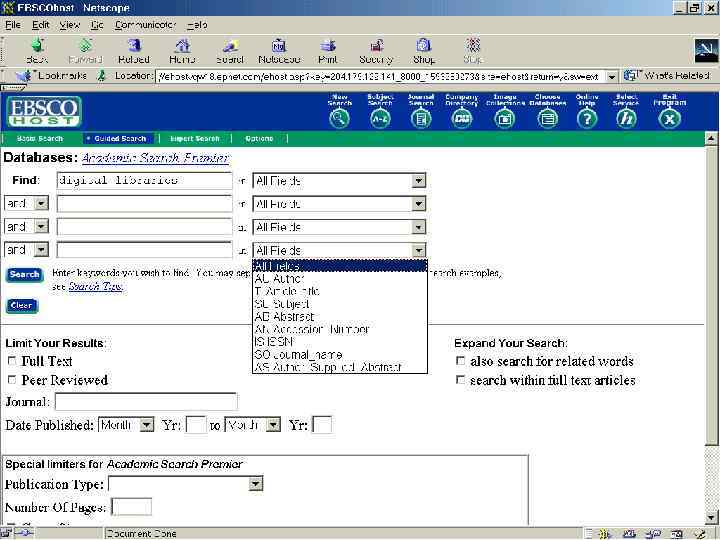720x540 pixels.
Task: Open first row All Fields dropdown
Action: click(x=339, y=180)
